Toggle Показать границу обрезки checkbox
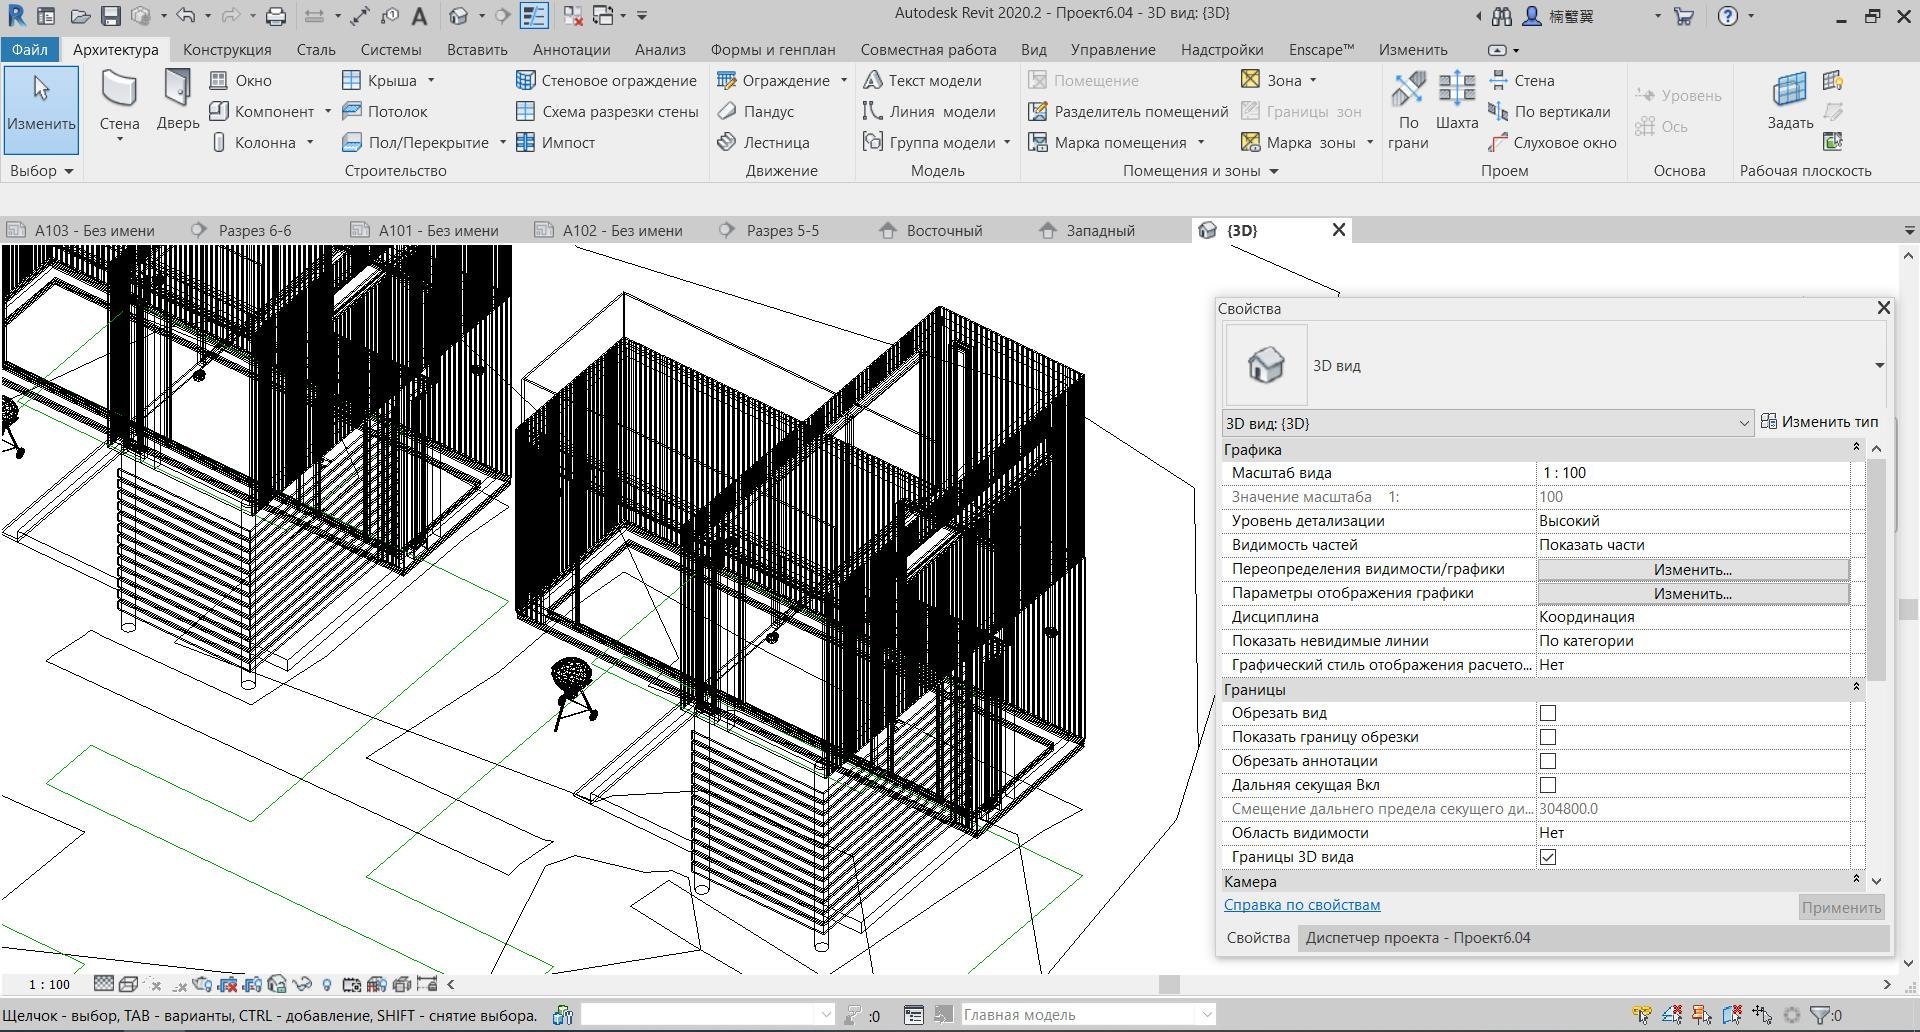 pyautogui.click(x=1548, y=737)
